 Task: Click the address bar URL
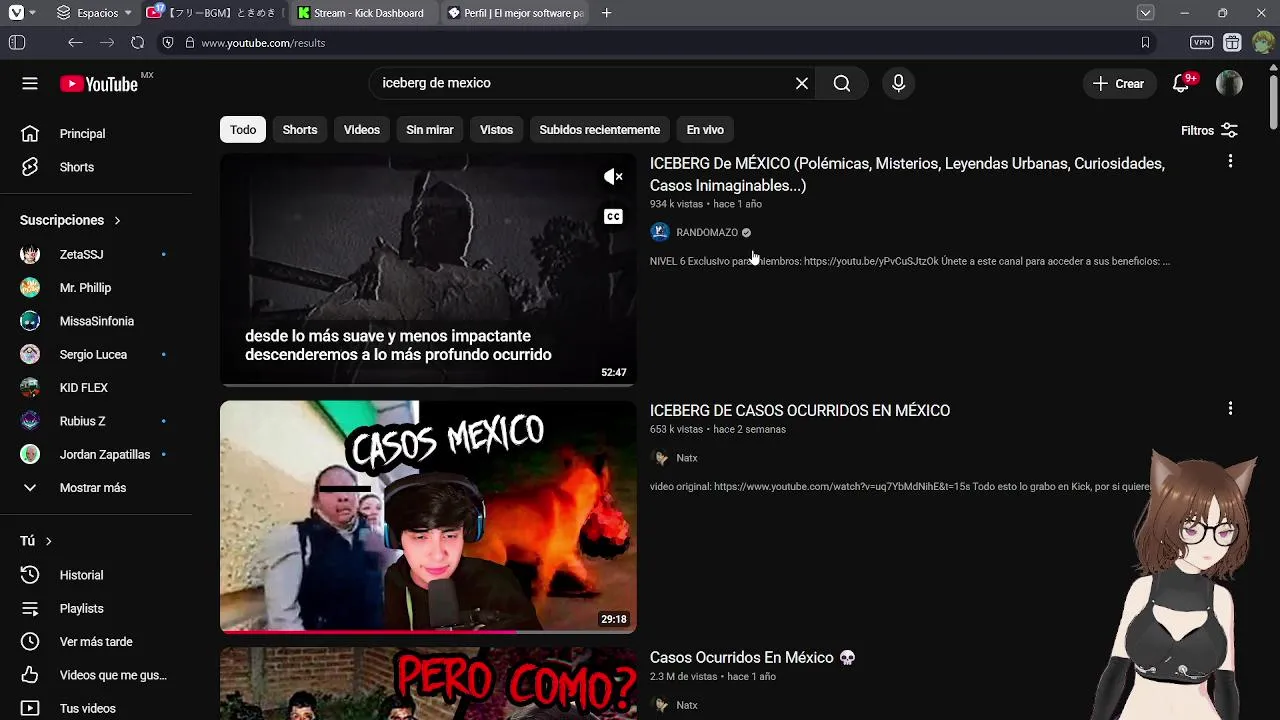coord(263,43)
